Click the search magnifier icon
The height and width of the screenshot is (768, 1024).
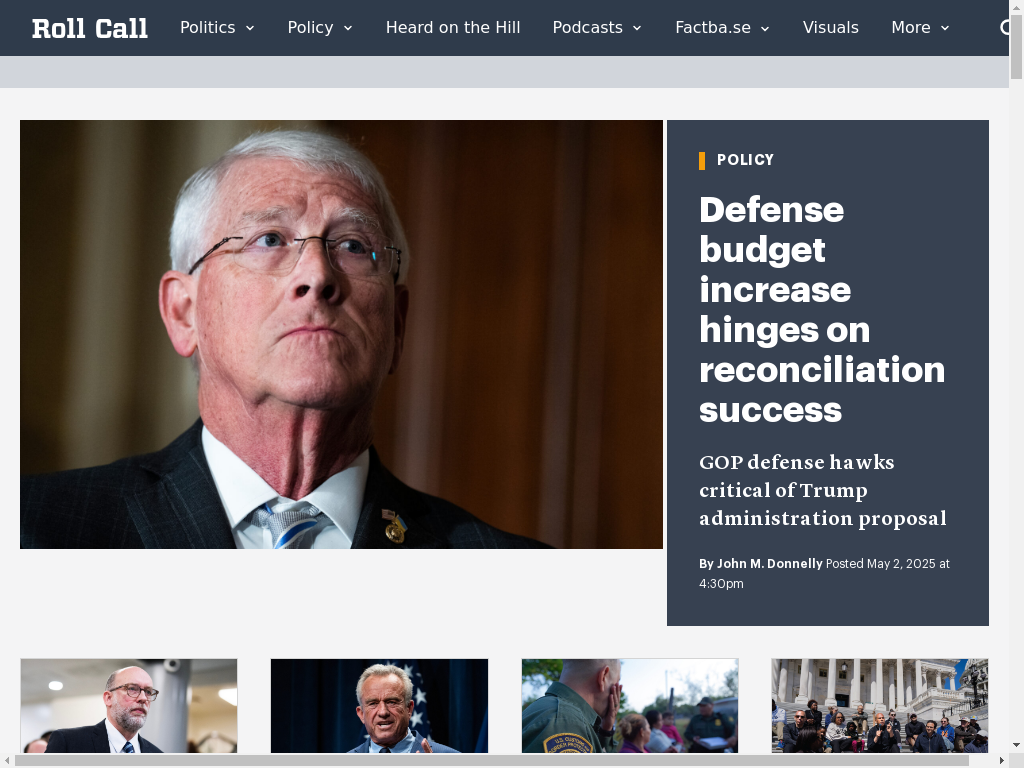[x=1004, y=27]
